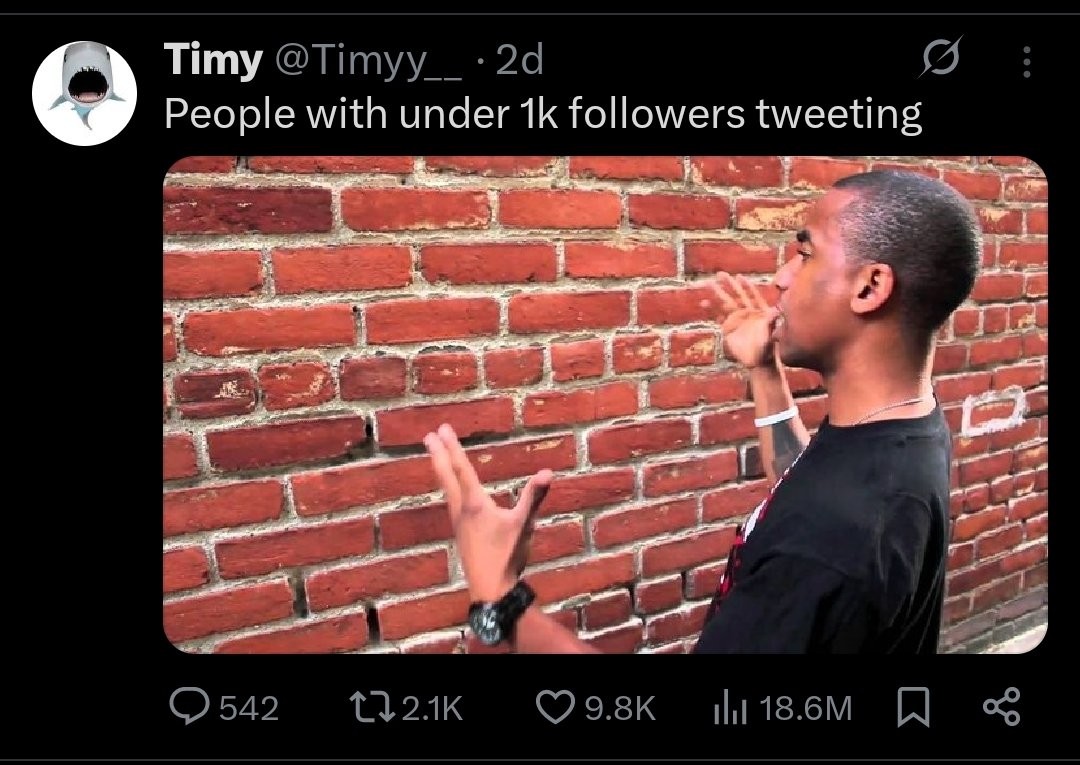Open the share icon for this tweet
Screen dimensions: 1080x765
1001,708
